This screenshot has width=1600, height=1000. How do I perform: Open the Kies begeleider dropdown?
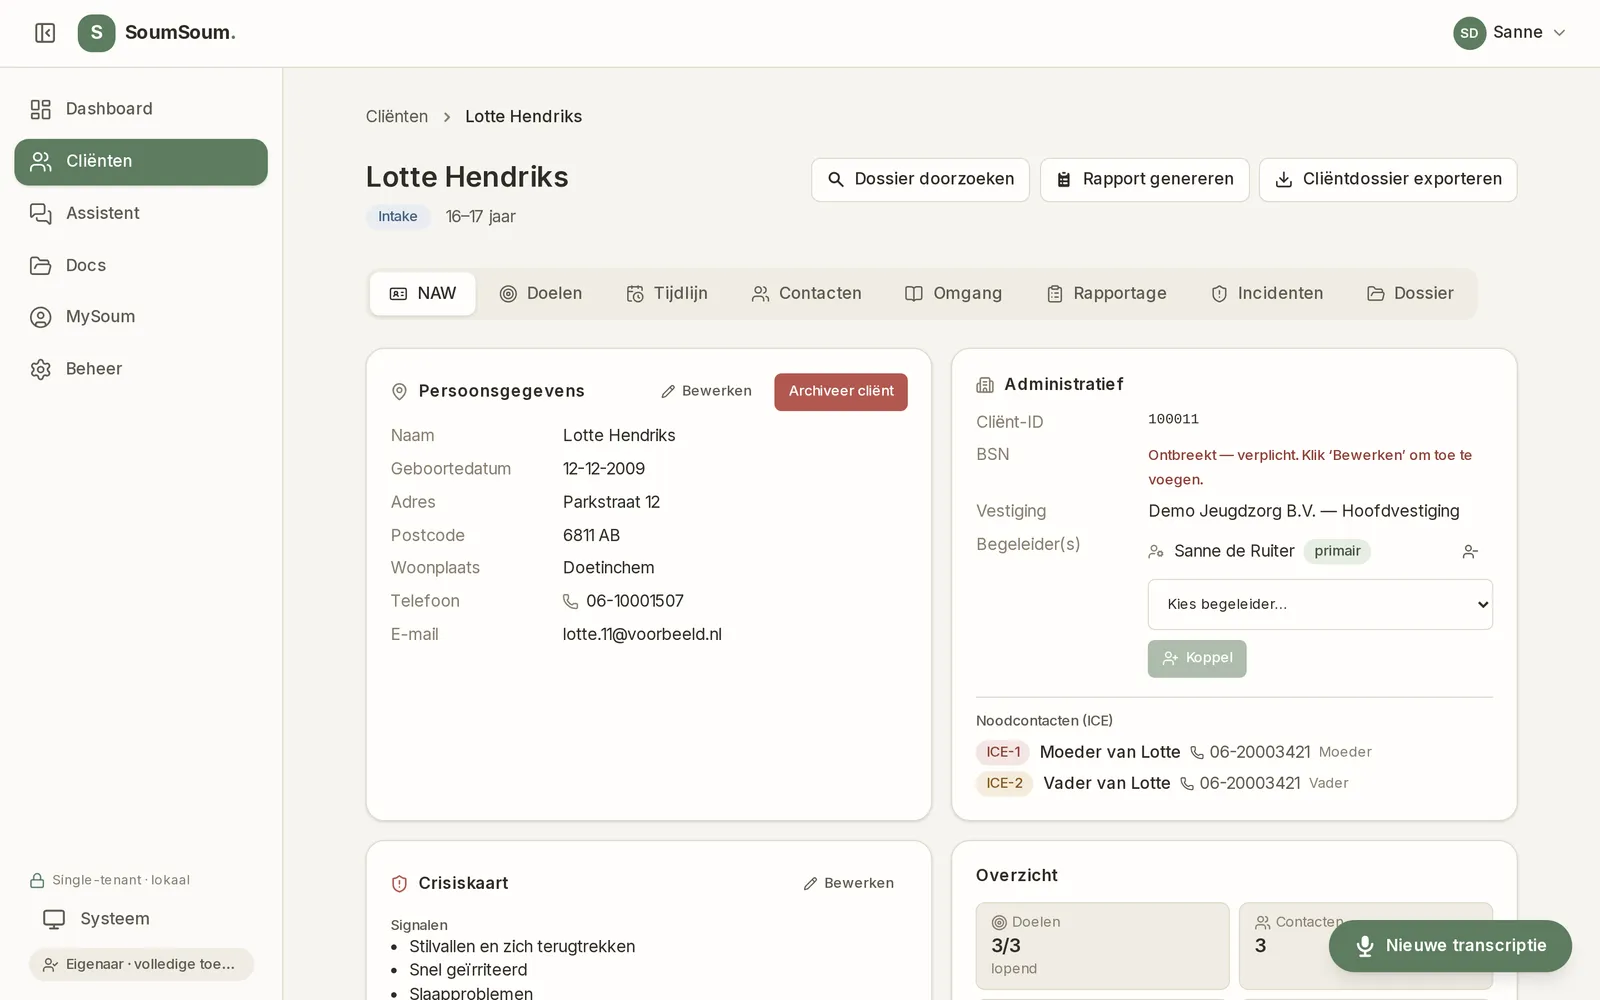[1320, 605]
